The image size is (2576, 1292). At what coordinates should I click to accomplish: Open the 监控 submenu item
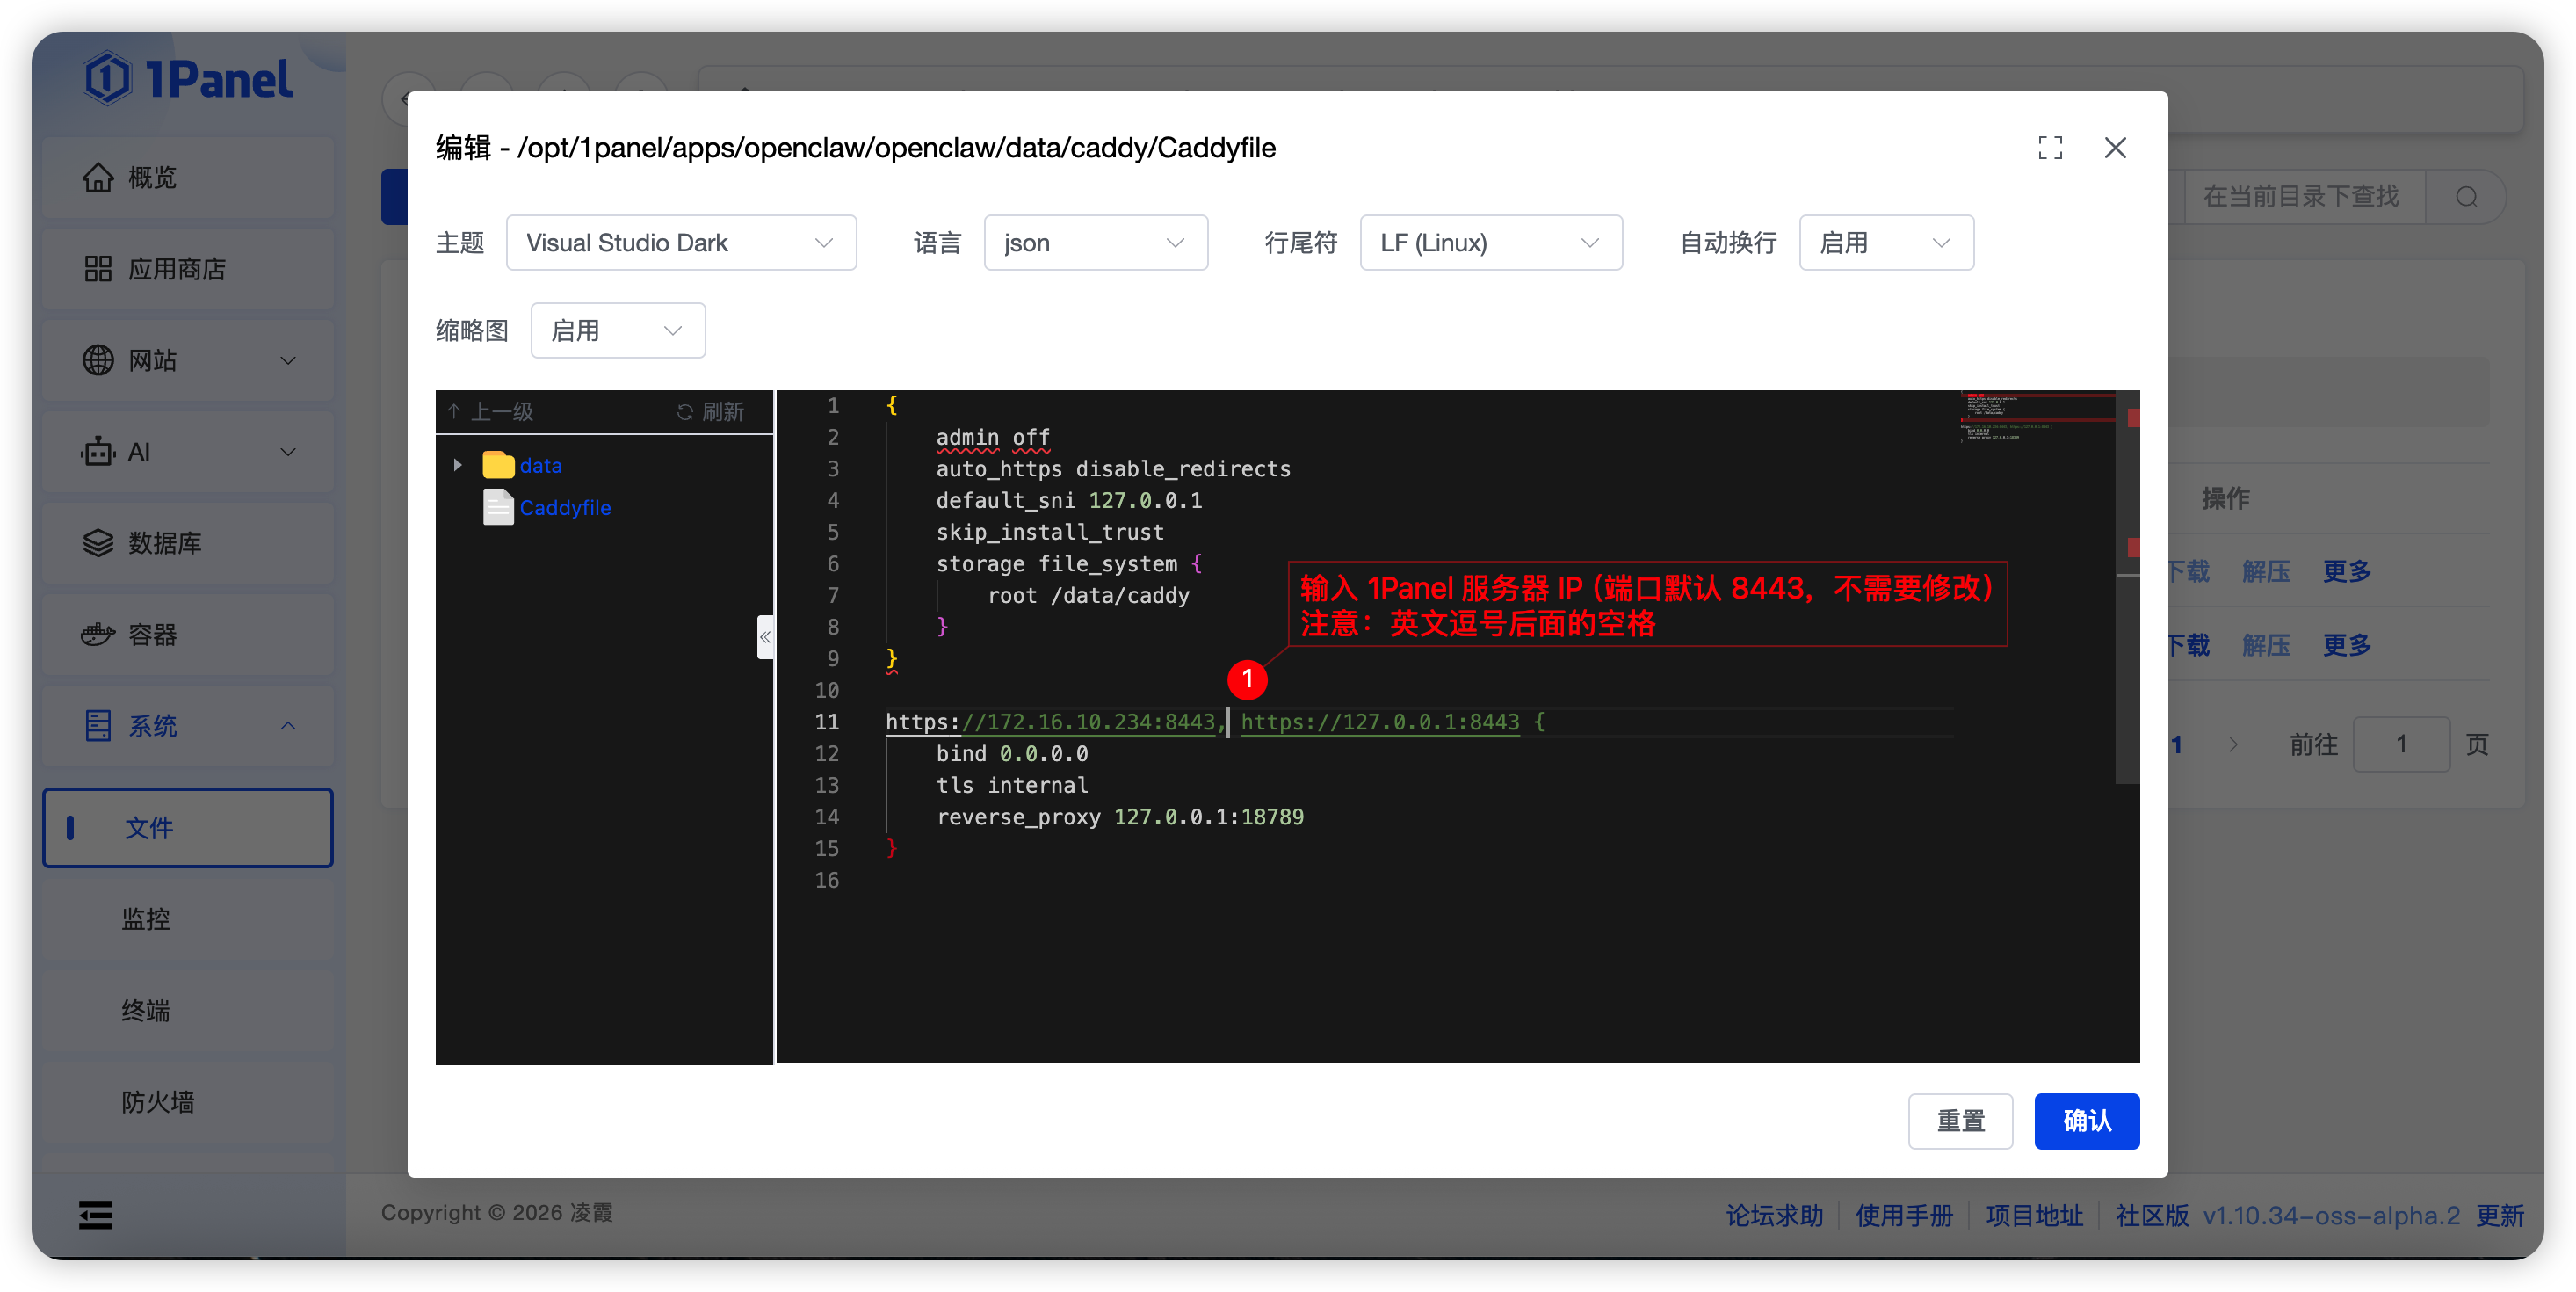(x=146, y=919)
